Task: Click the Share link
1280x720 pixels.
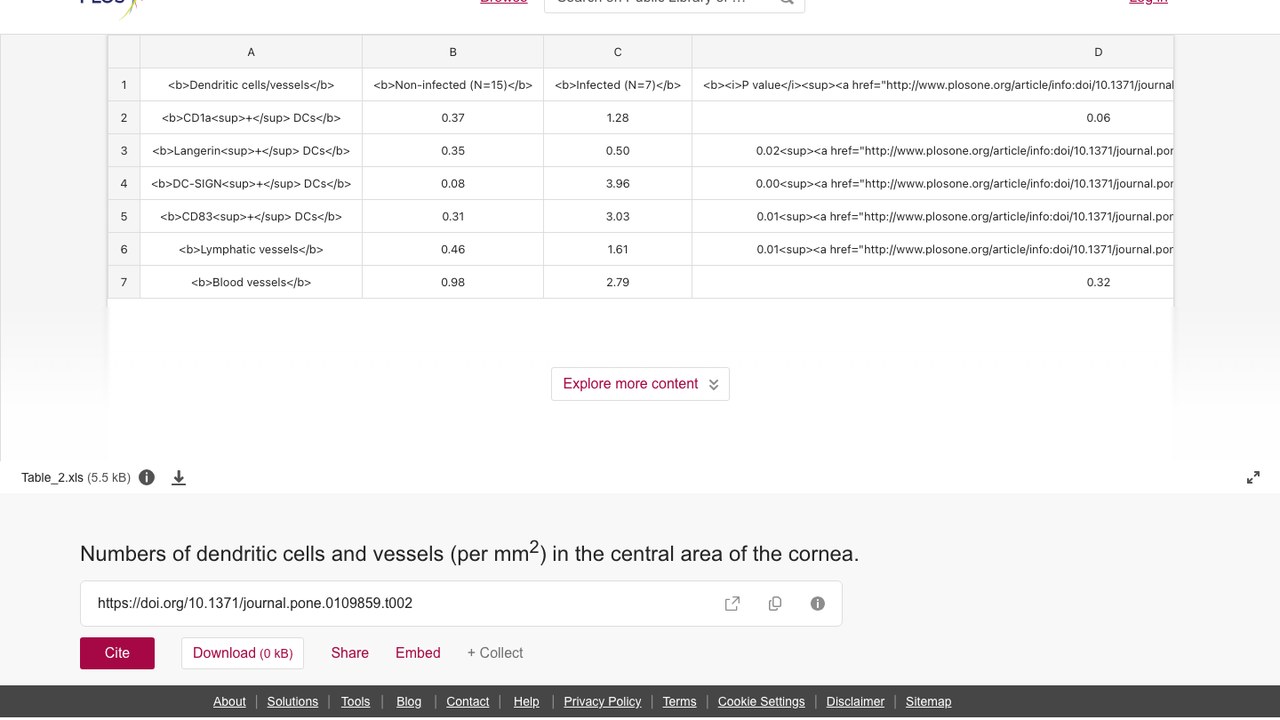Action: pyautogui.click(x=350, y=653)
